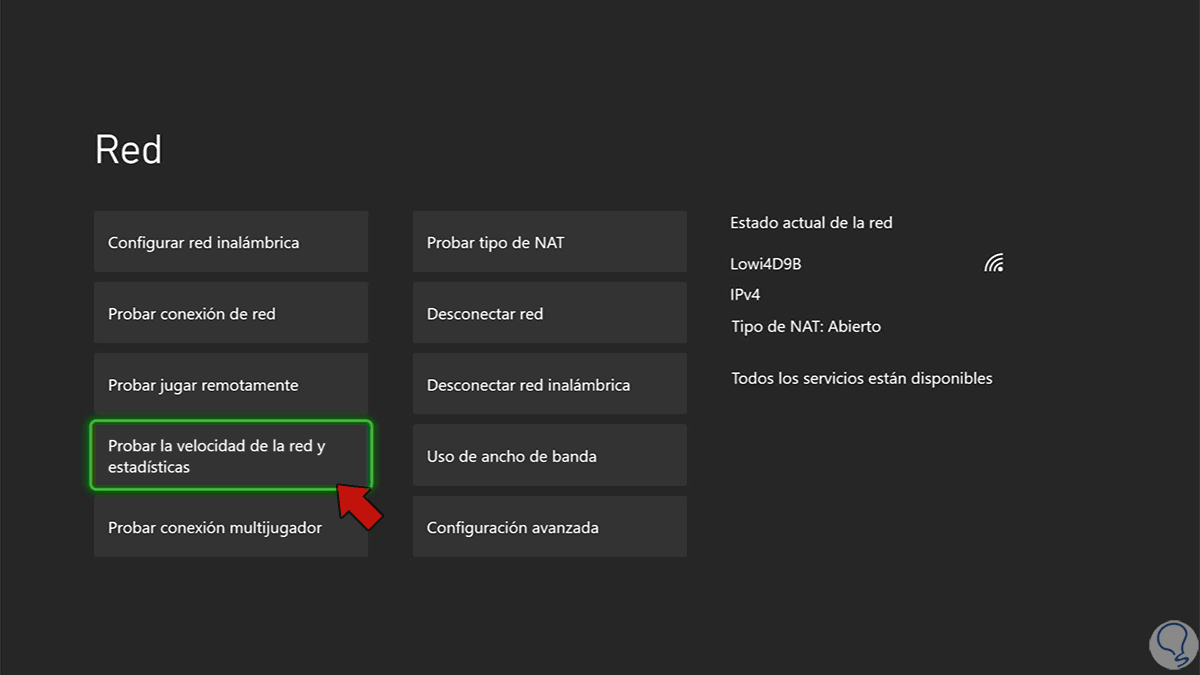Click the IPv4 status text
The height and width of the screenshot is (675, 1200).
click(746, 295)
